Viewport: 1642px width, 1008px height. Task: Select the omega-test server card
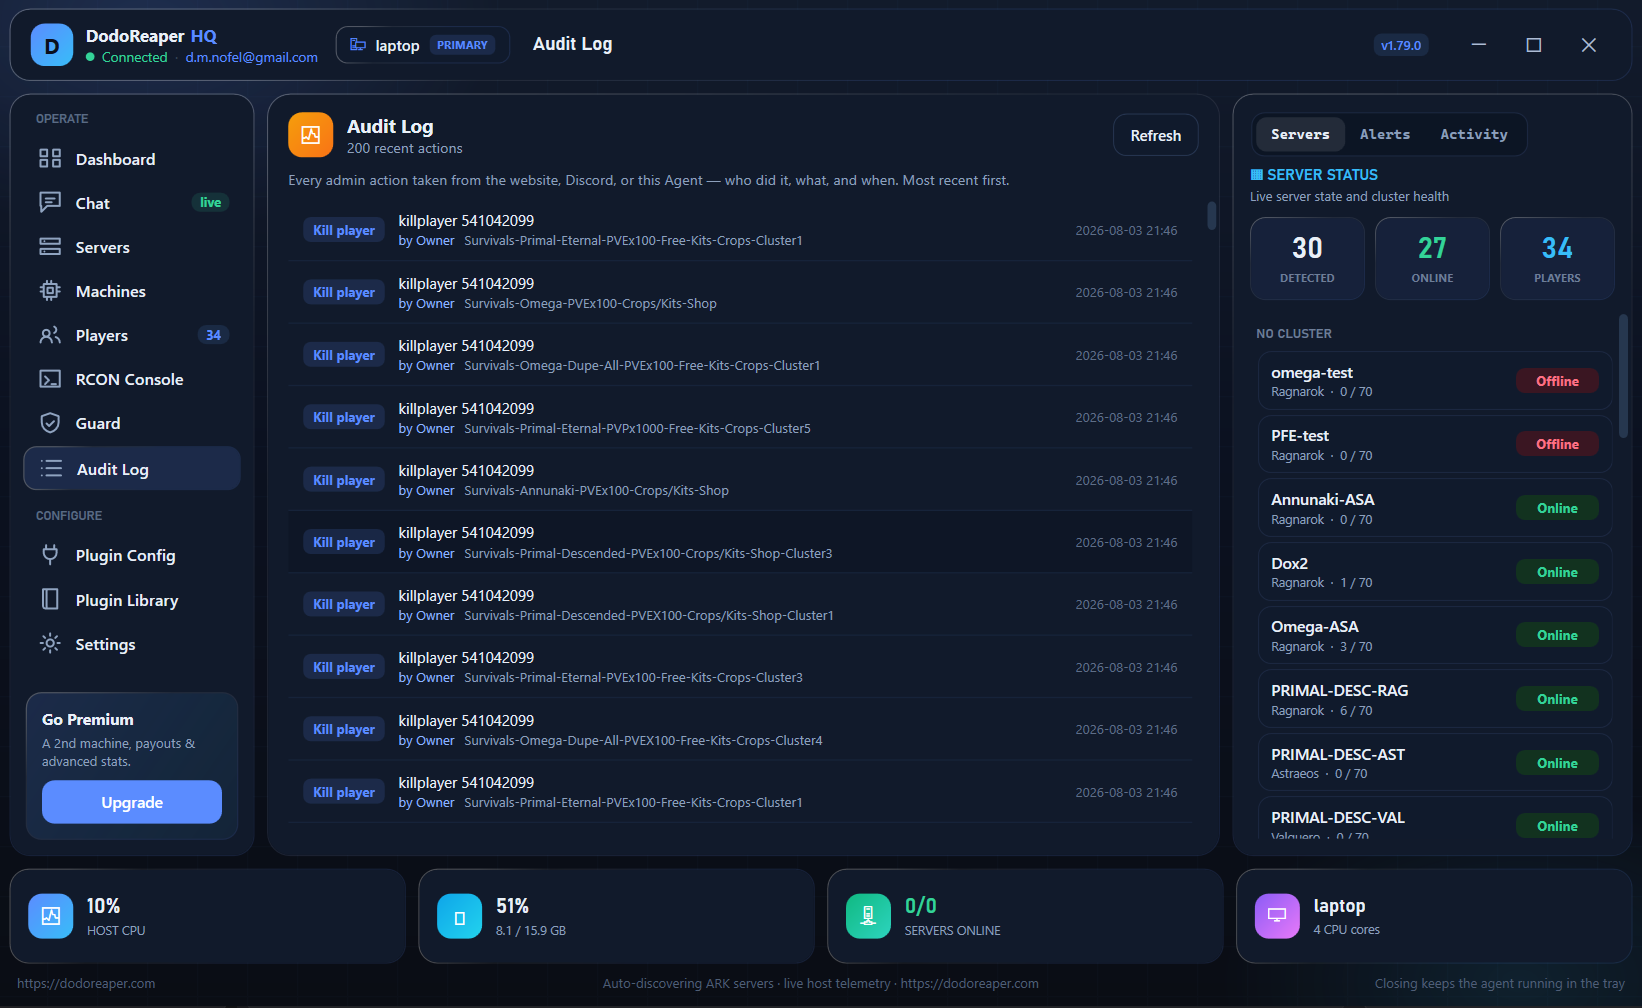[1434, 381]
